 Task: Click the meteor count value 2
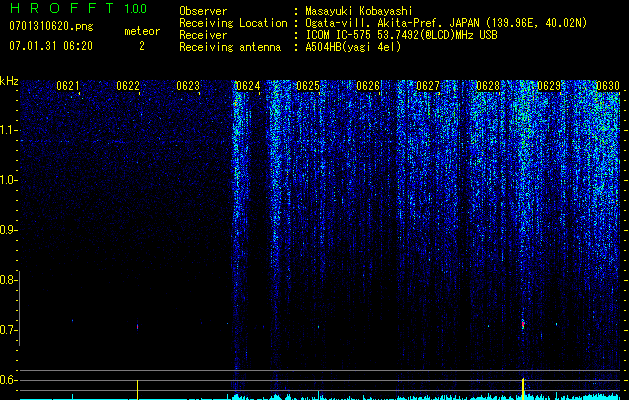[142, 46]
